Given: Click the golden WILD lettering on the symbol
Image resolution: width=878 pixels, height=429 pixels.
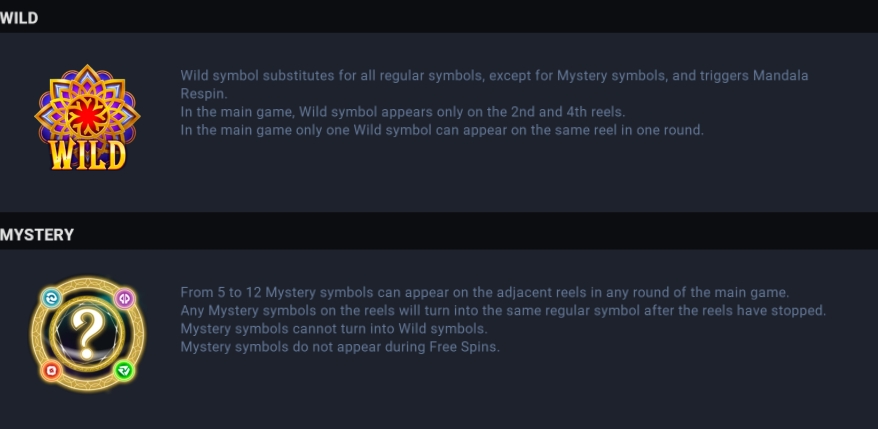Looking at the screenshot, I should click(x=87, y=155).
